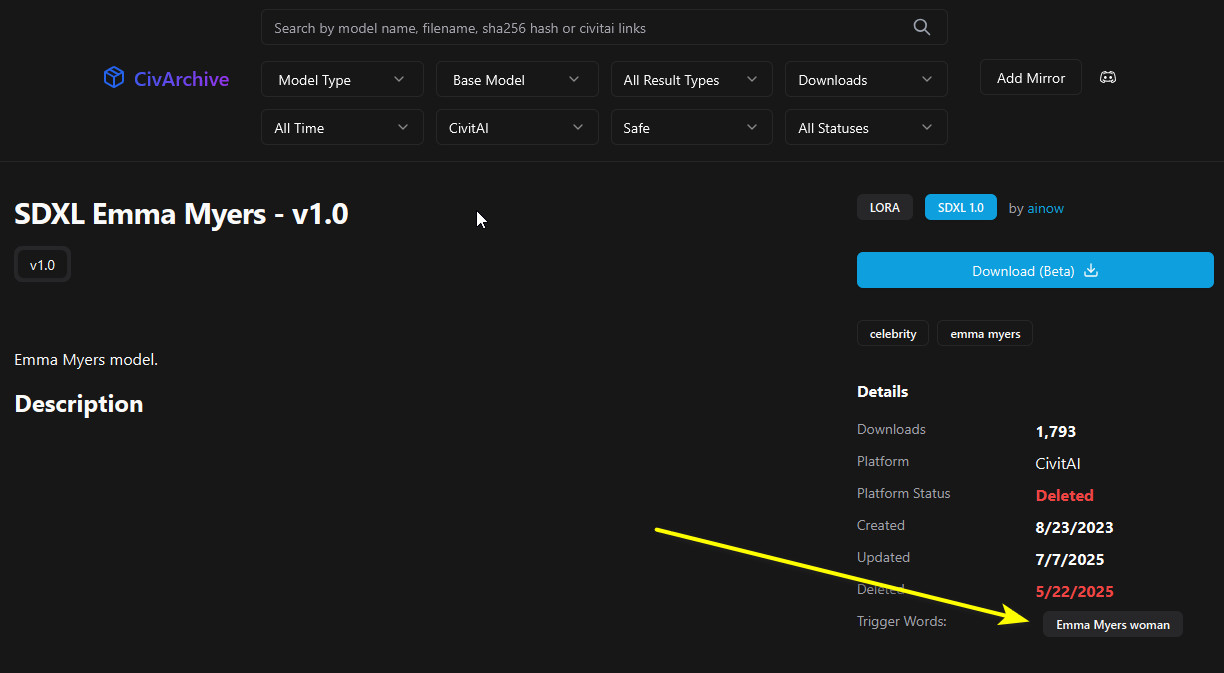Click the "Emma Myers model." summary text

click(x=86, y=359)
